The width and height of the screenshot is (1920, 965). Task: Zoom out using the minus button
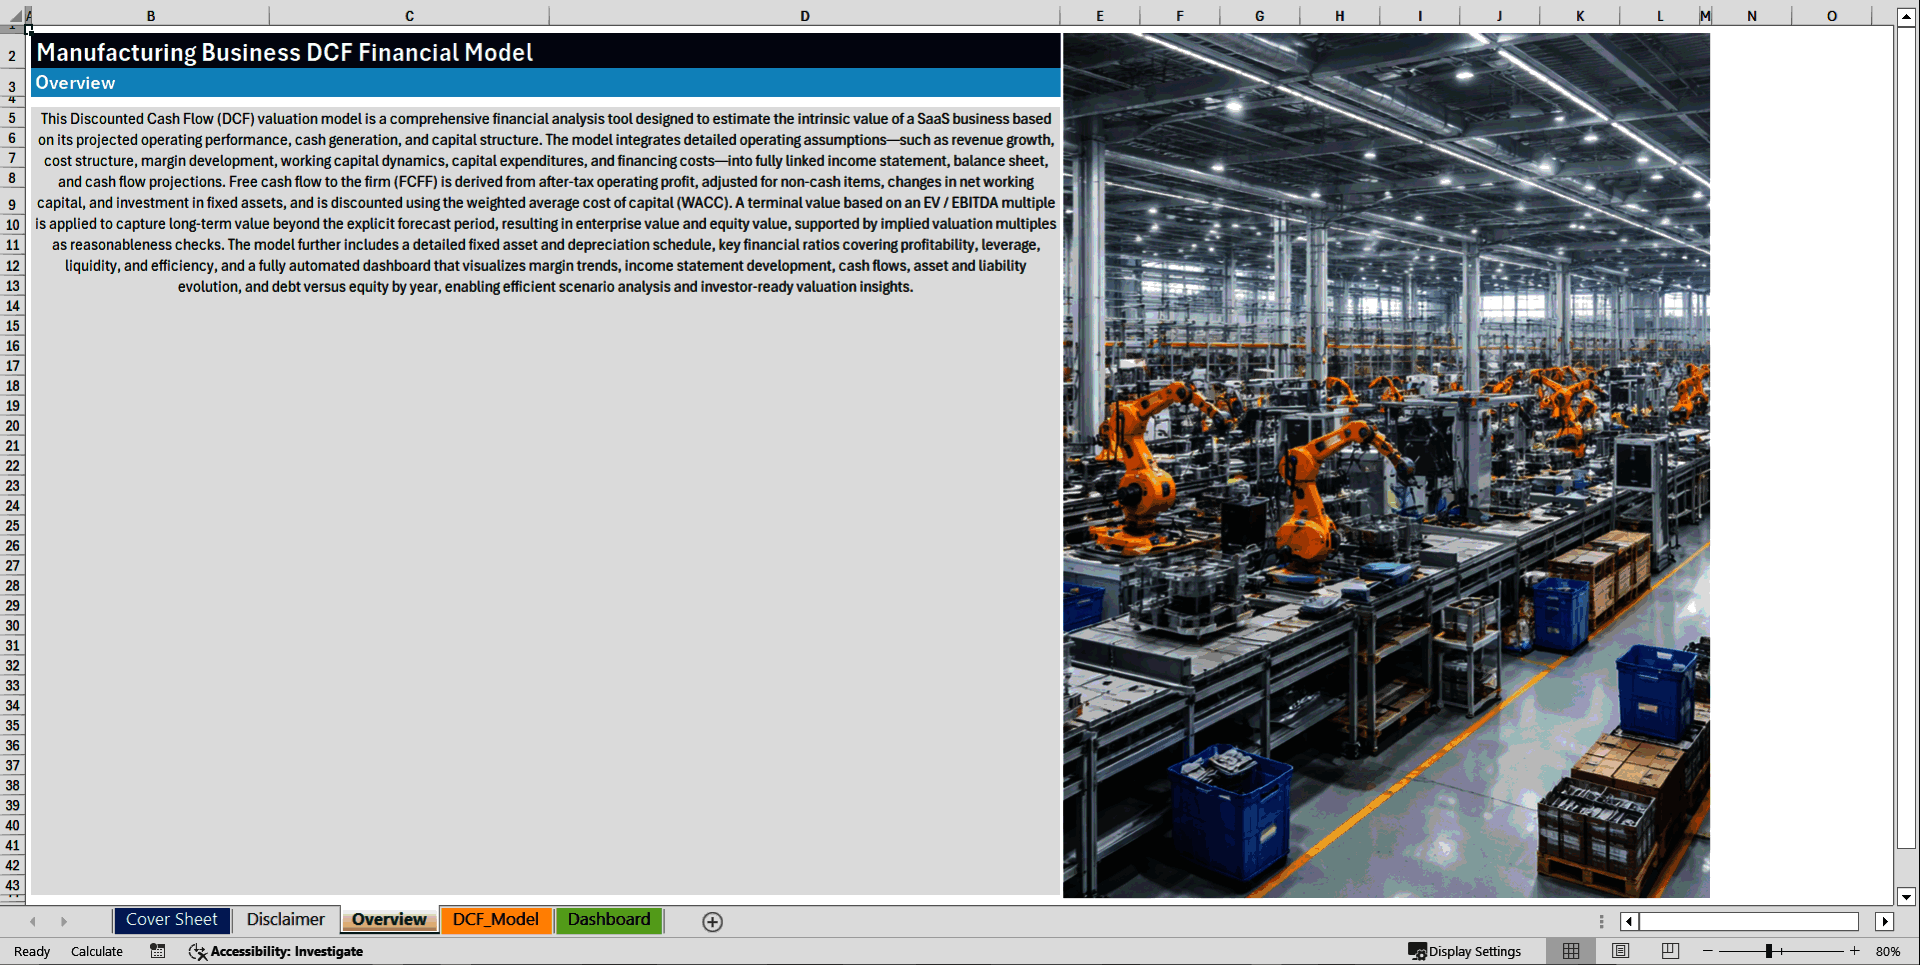coord(1708,951)
